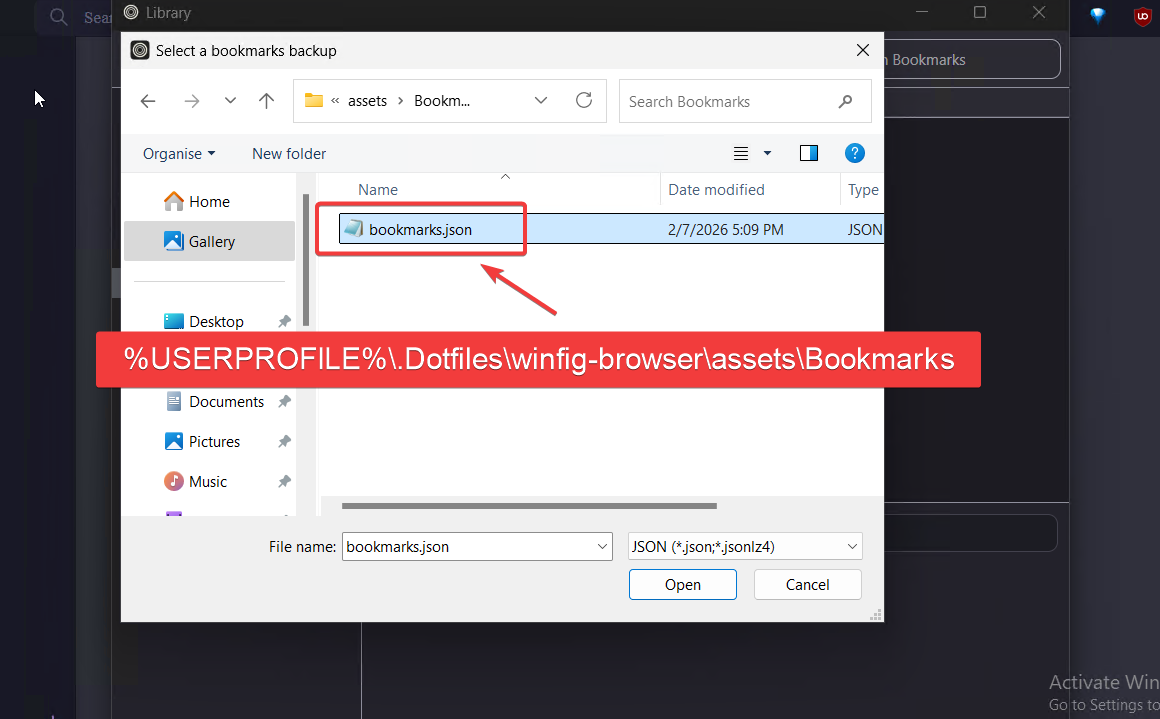The image size is (1160, 719).
Task: Toggle the preview pane icon
Action: click(x=809, y=153)
